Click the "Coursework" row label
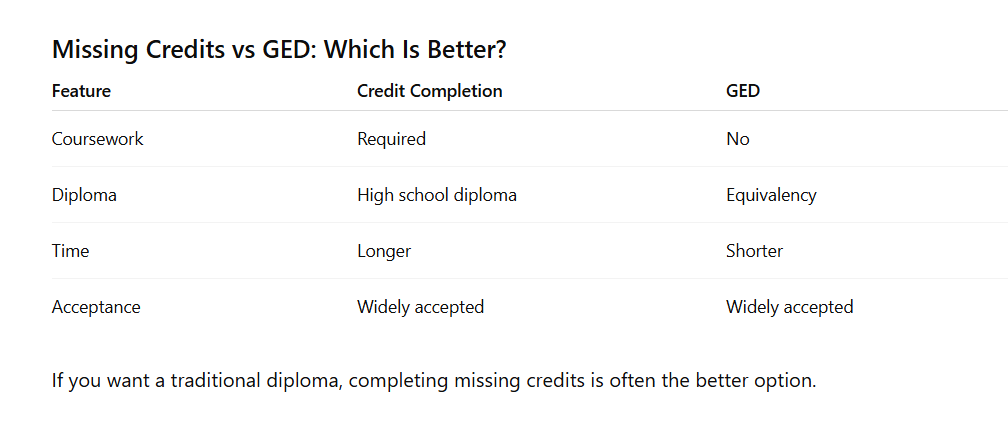This screenshot has width=1008, height=422. tap(97, 139)
